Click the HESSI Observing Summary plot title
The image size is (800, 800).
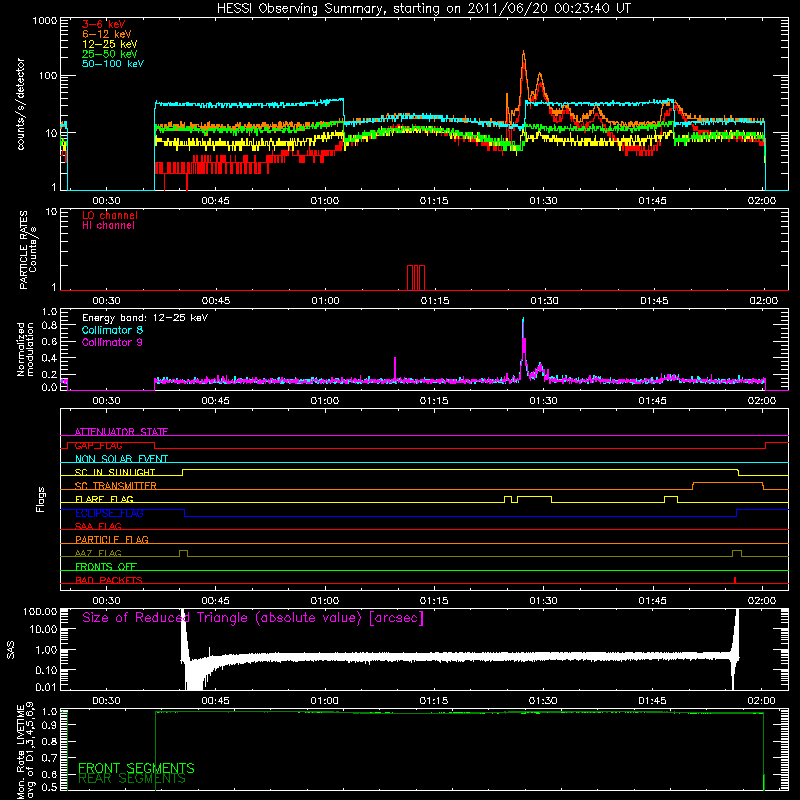(x=423, y=9)
